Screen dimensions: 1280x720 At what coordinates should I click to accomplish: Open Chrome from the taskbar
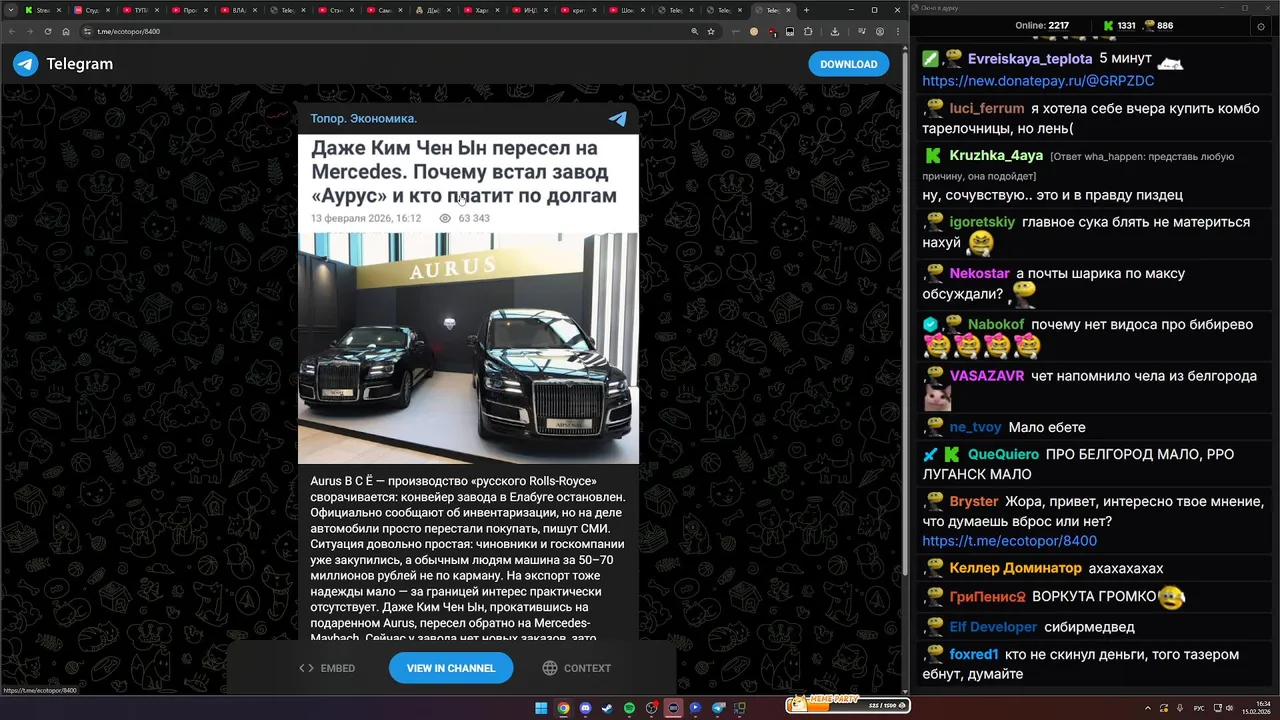pos(563,708)
